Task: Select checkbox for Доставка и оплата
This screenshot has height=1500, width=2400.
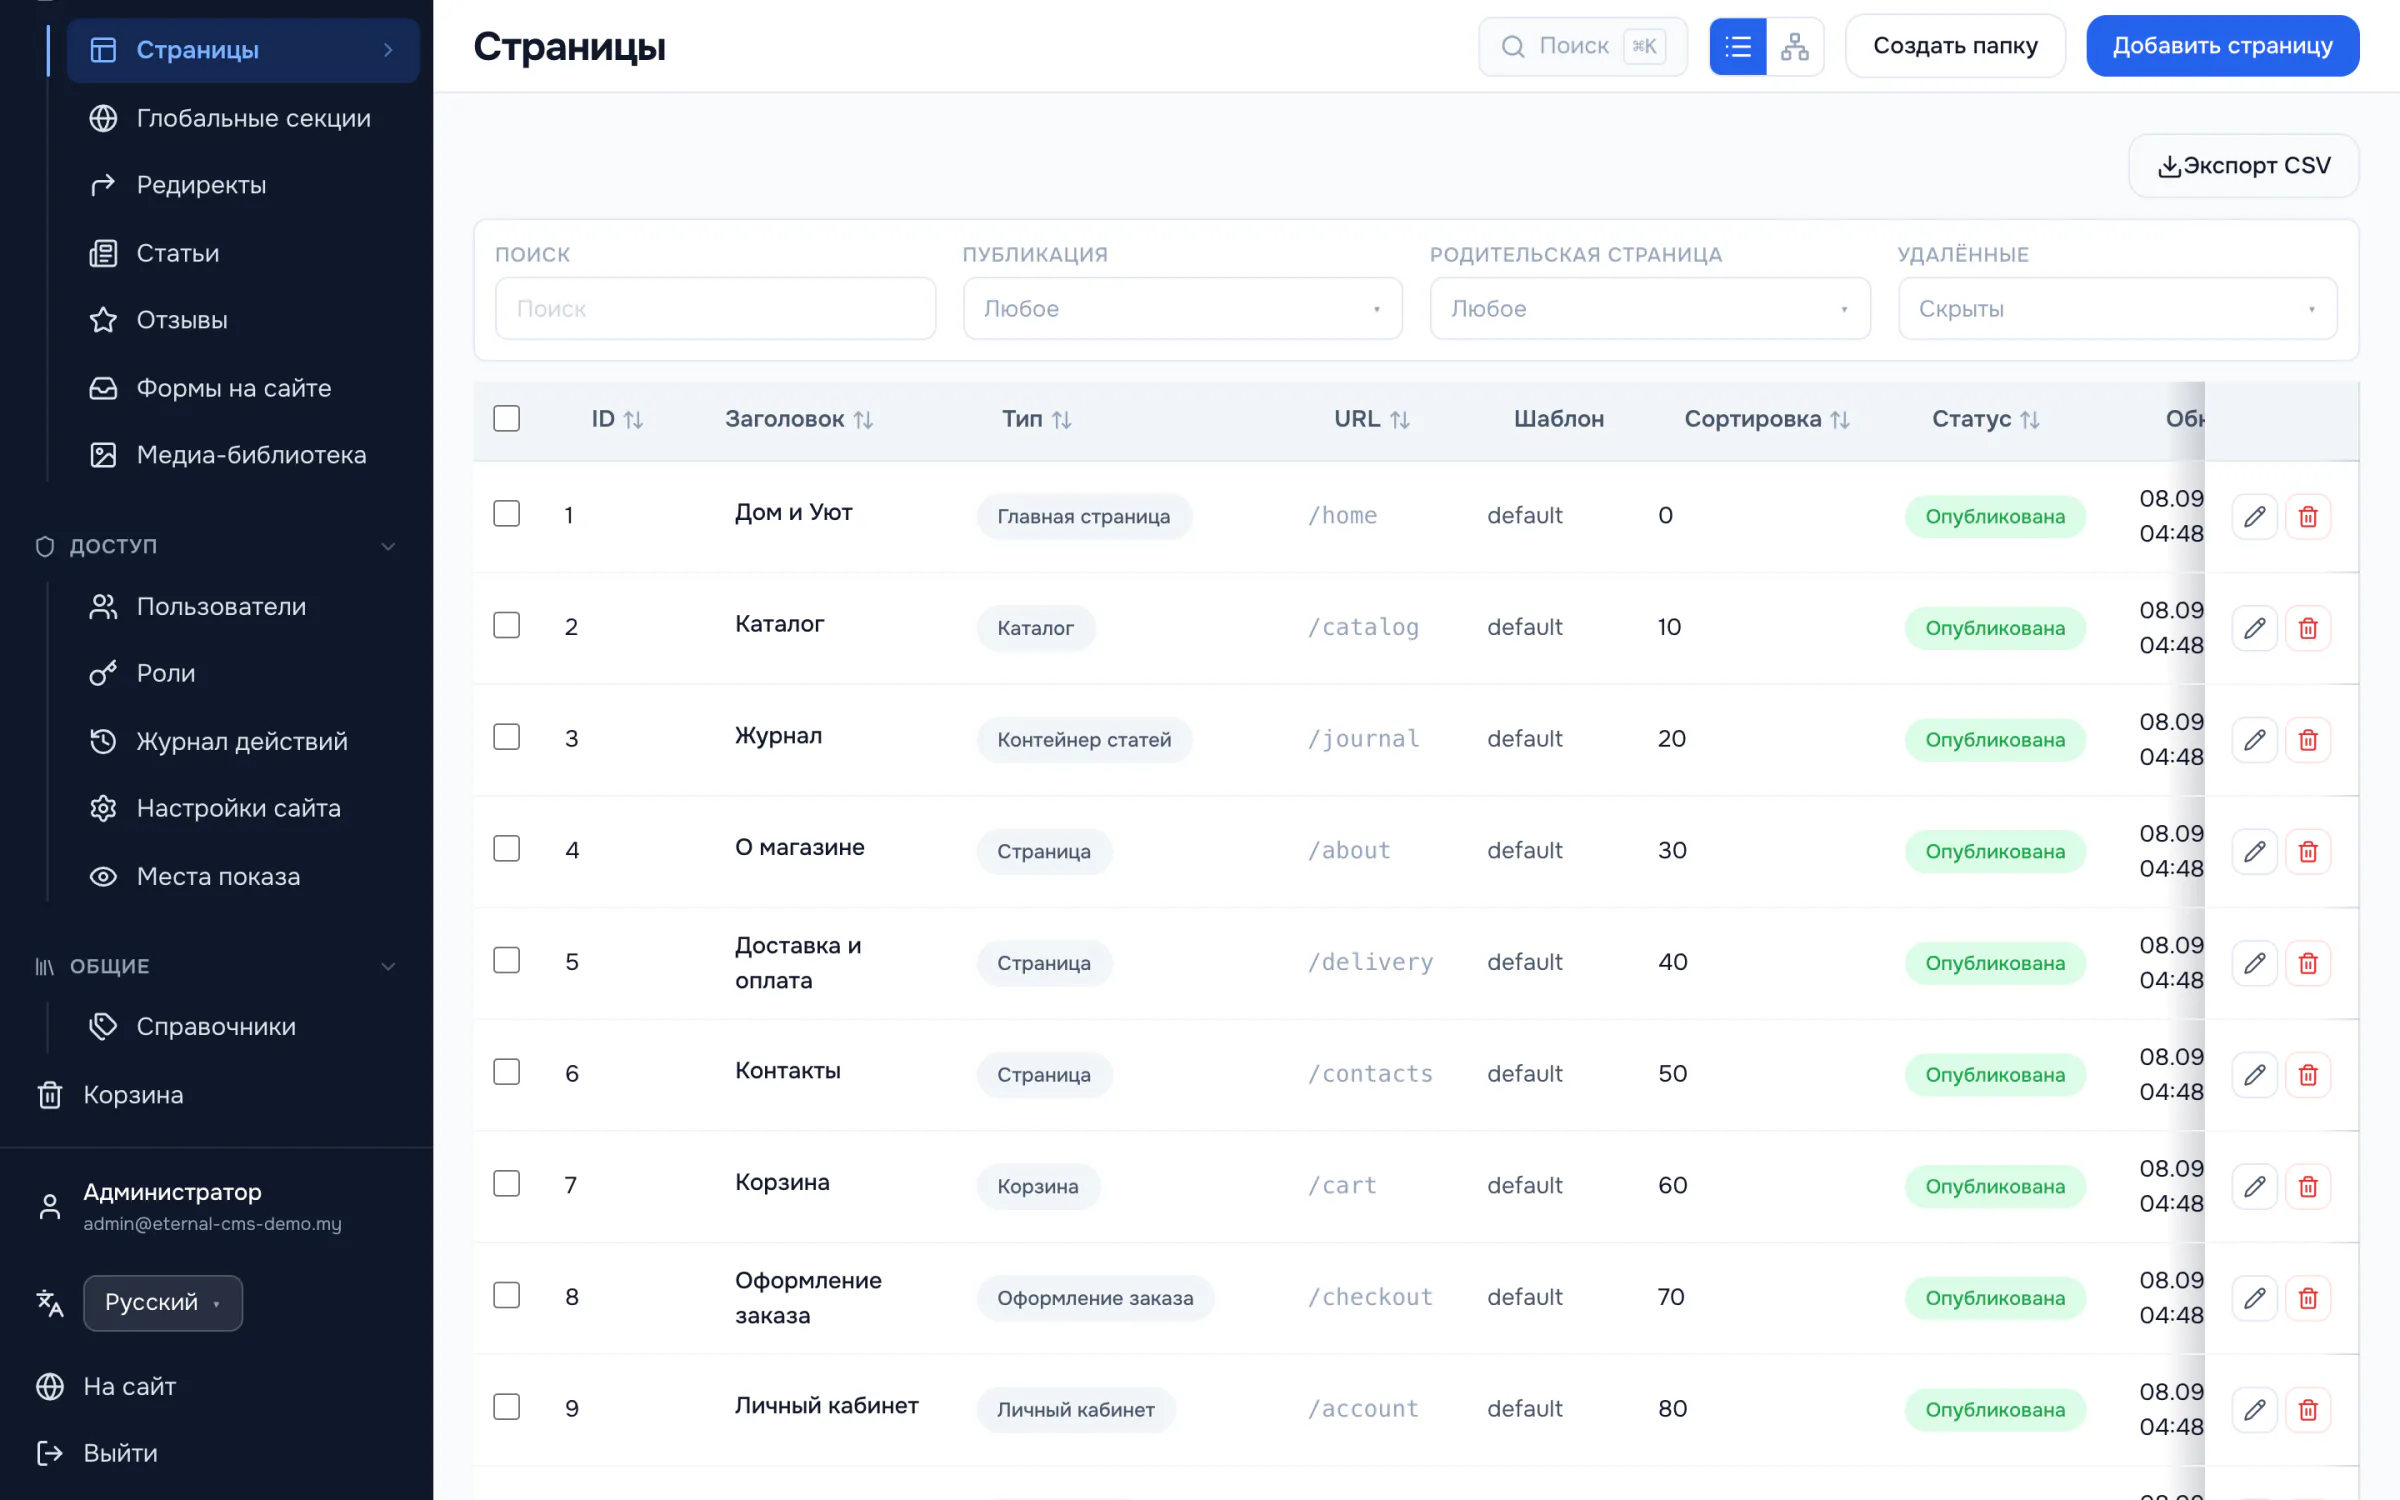Action: click(x=507, y=960)
